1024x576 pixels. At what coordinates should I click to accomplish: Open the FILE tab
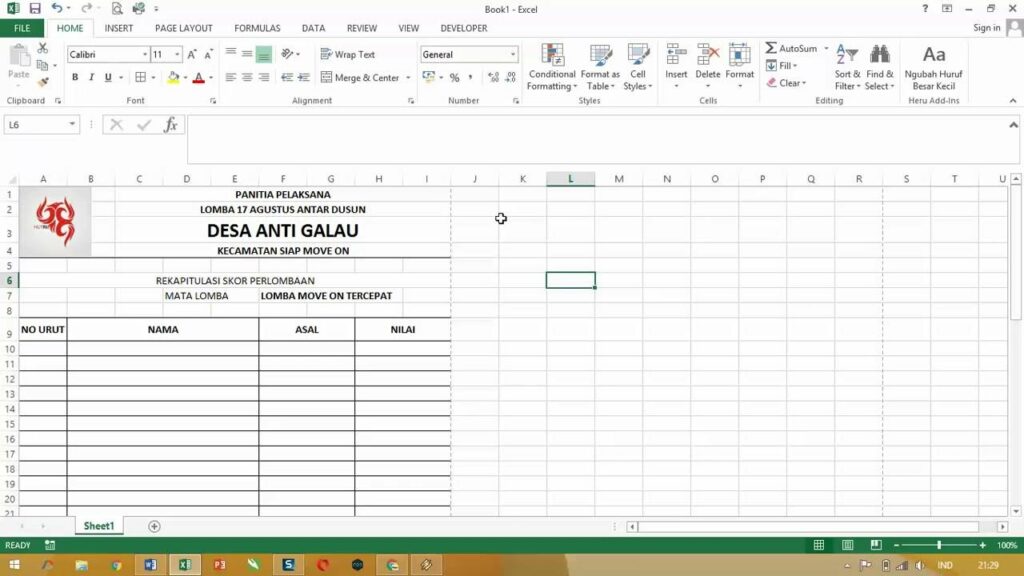click(22, 28)
